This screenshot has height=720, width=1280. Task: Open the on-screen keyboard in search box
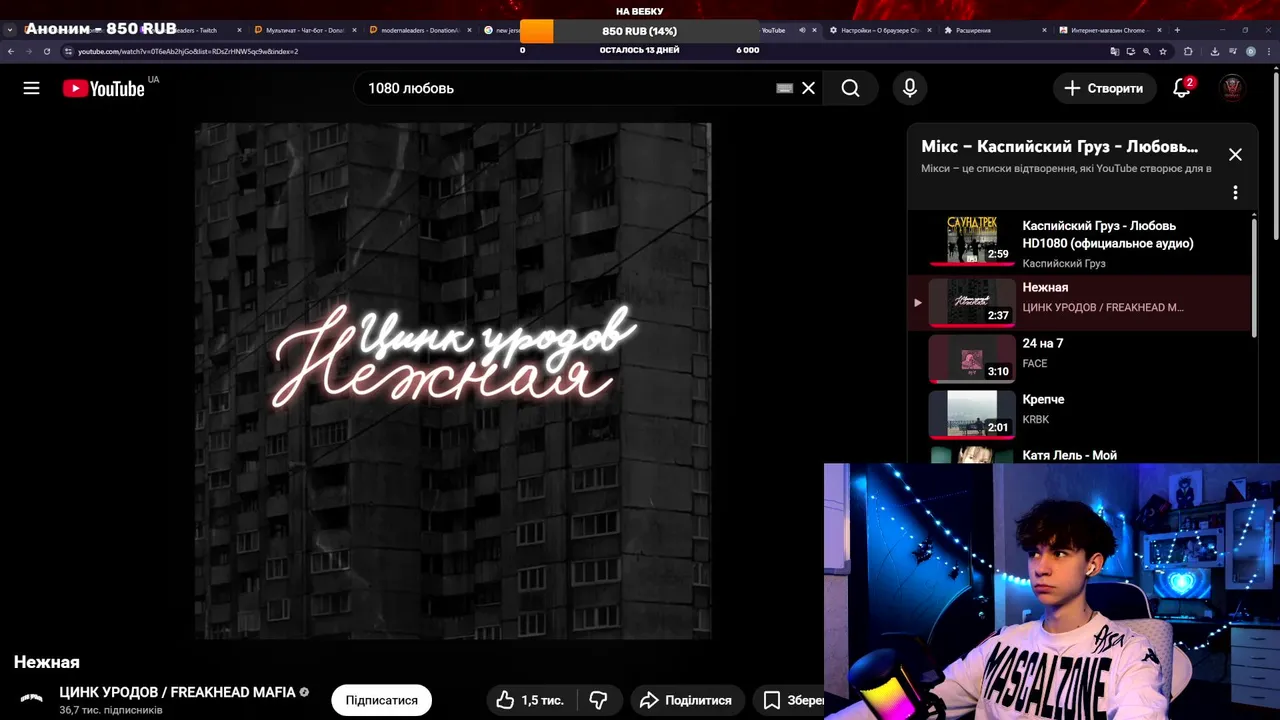(x=785, y=88)
